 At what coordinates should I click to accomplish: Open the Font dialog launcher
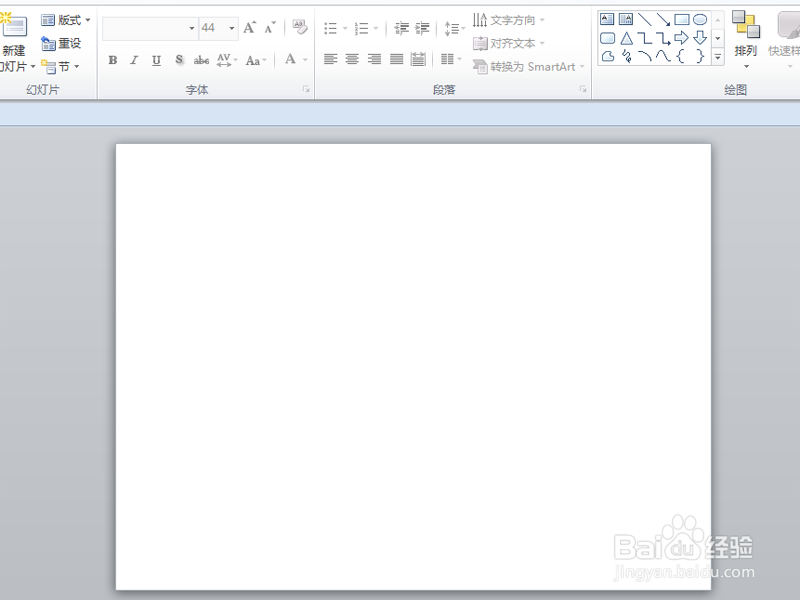coord(306,89)
